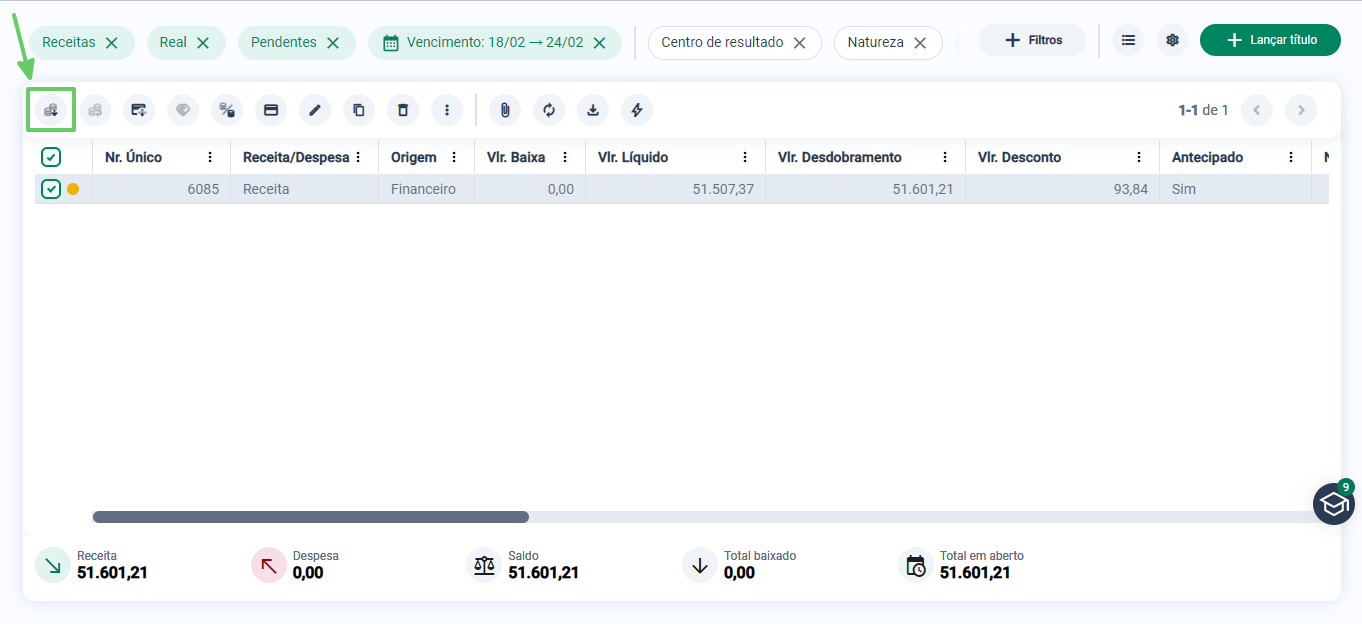Click the yellow status dot on row 6085
The width and height of the screenshot is (1362, 624).
(x=73, y=189)
